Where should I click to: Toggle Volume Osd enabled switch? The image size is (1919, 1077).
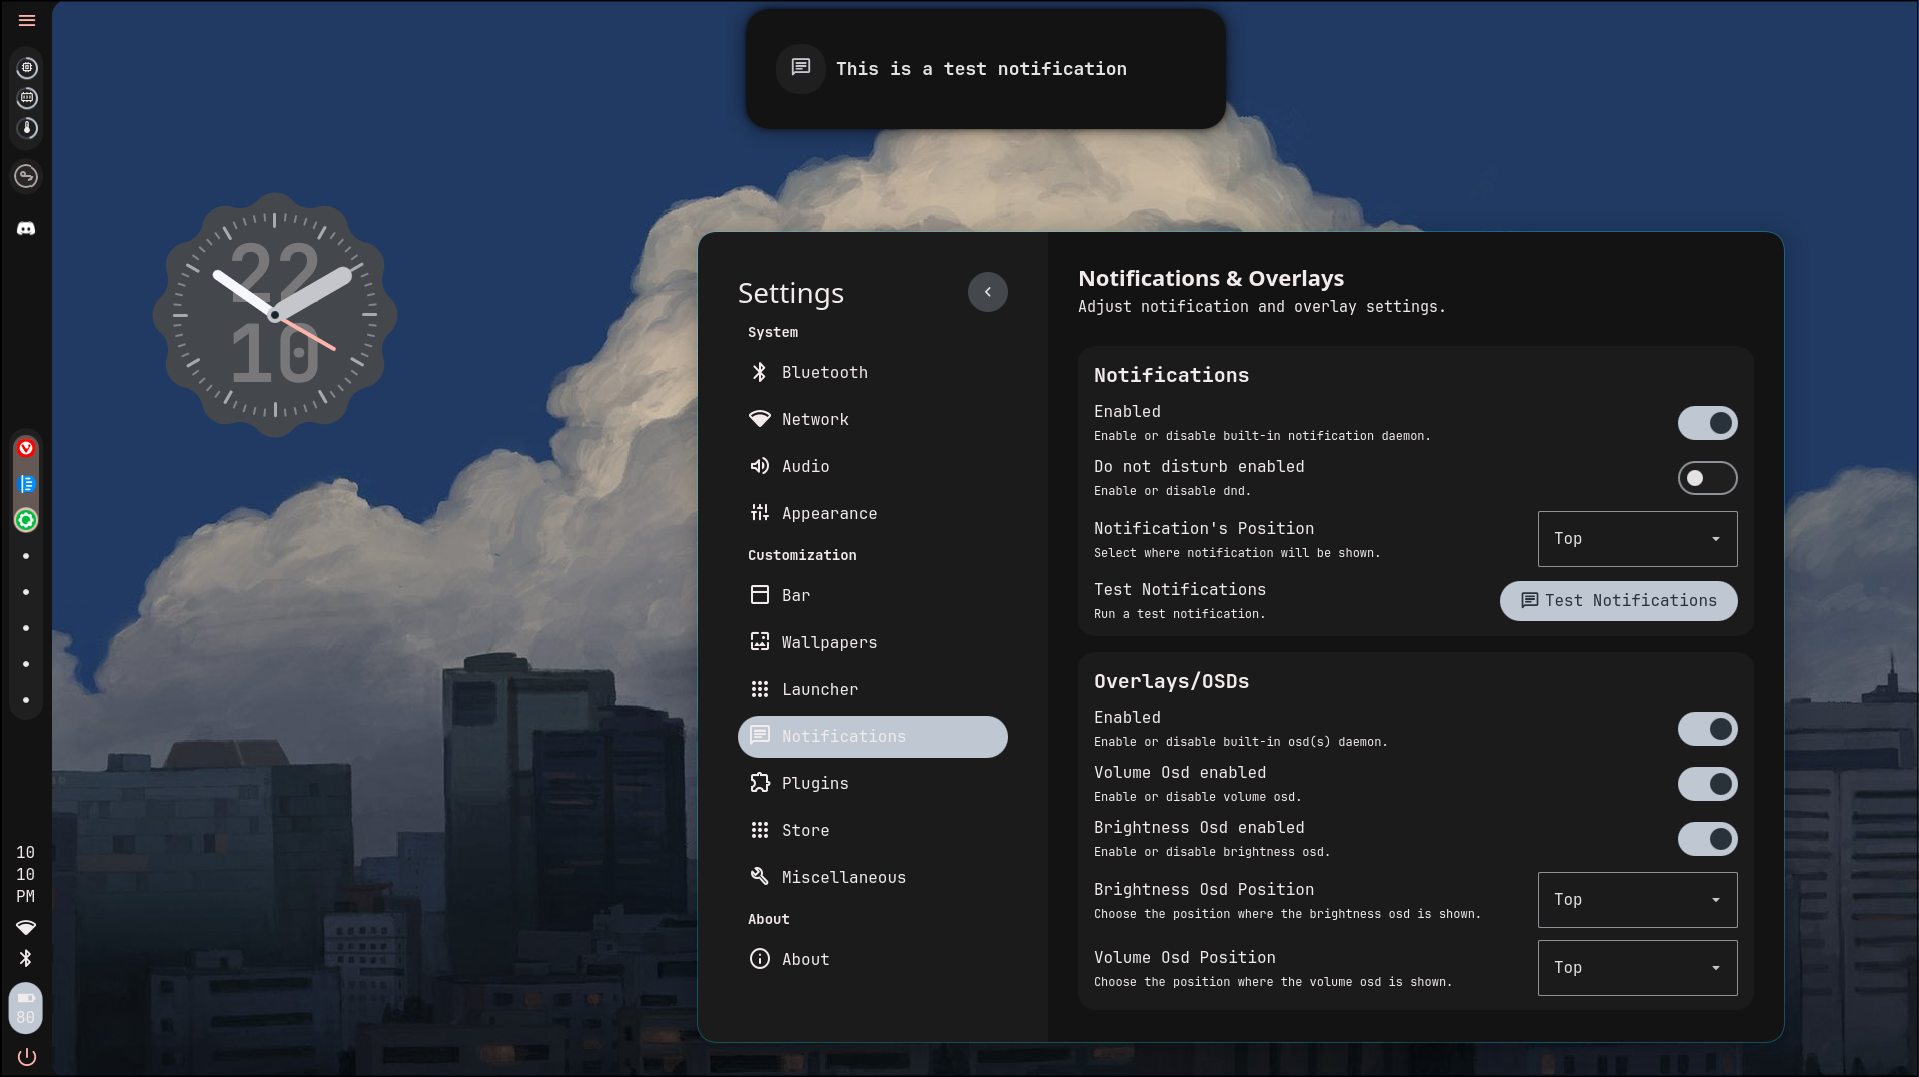[x=1707, y=784]
